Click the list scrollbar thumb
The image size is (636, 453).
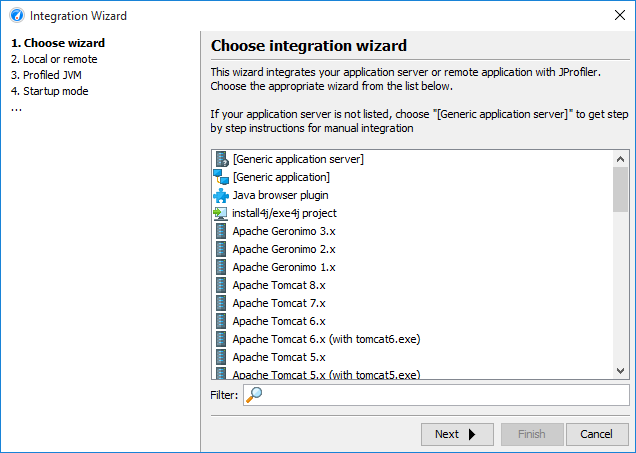(x=620, y=189)
